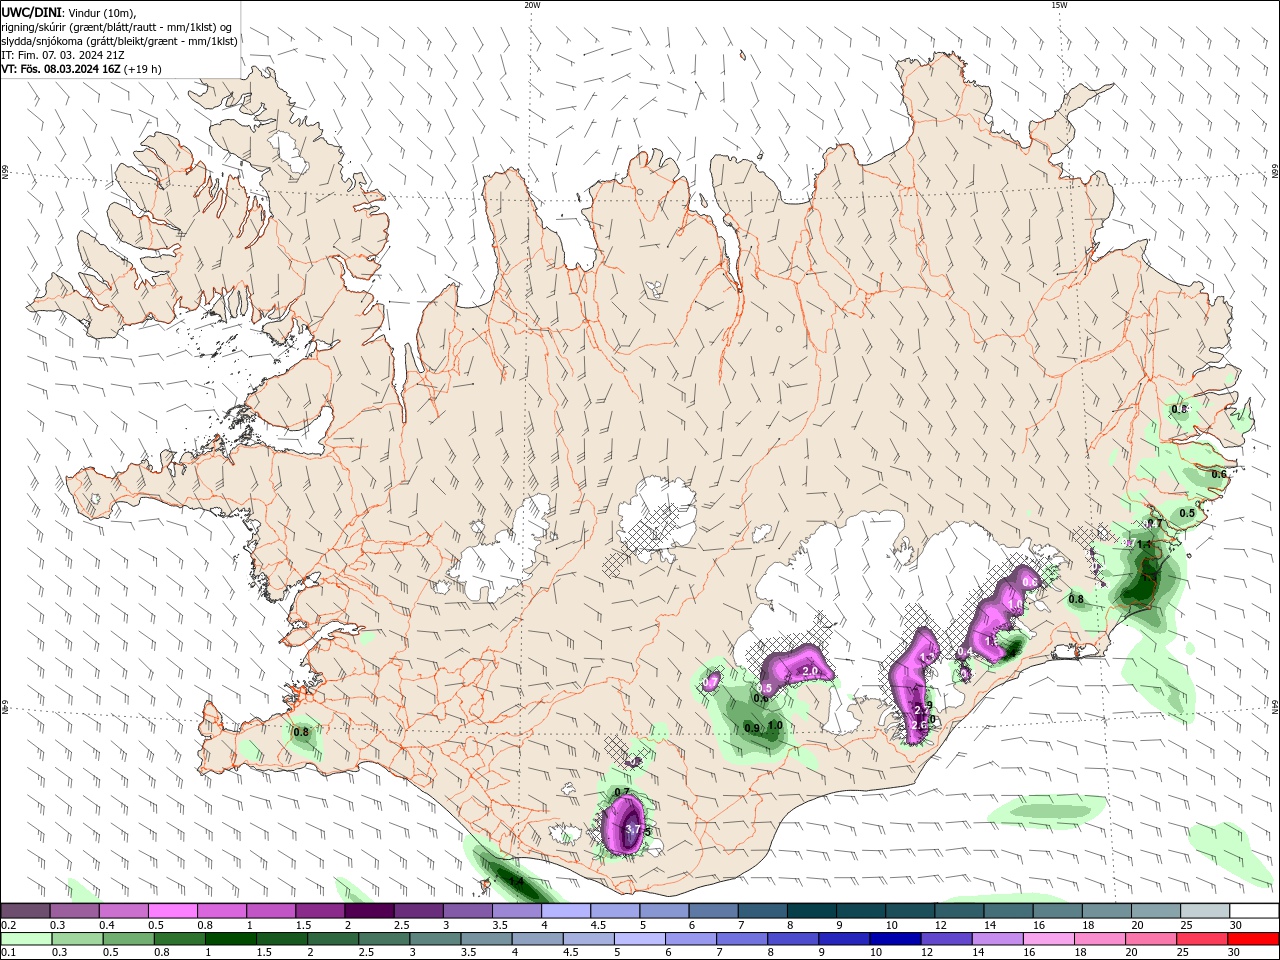Click the 'slydda/snjókoma' legend description line
Screen dimensions: 1280x960
[x=119, y=41]
